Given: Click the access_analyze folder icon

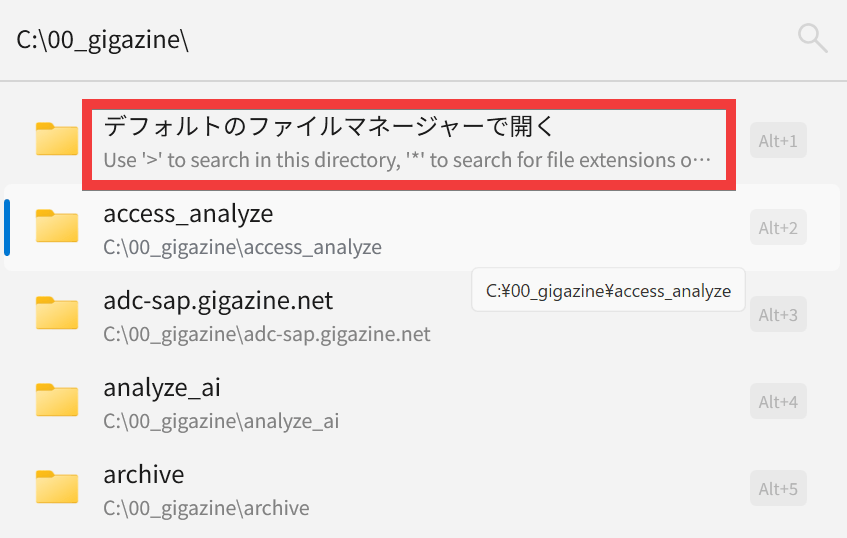Looking at the screenshot, I should [57, 226].
